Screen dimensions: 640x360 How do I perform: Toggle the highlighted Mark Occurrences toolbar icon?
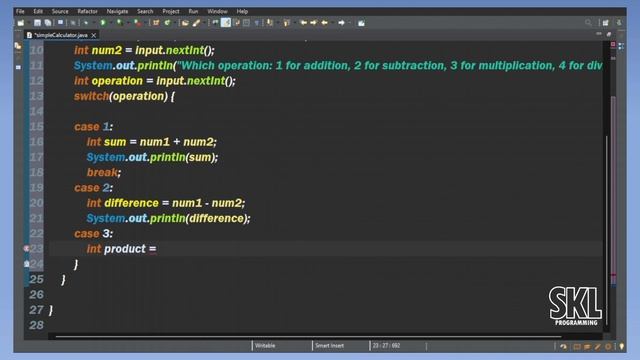[226, 23]
